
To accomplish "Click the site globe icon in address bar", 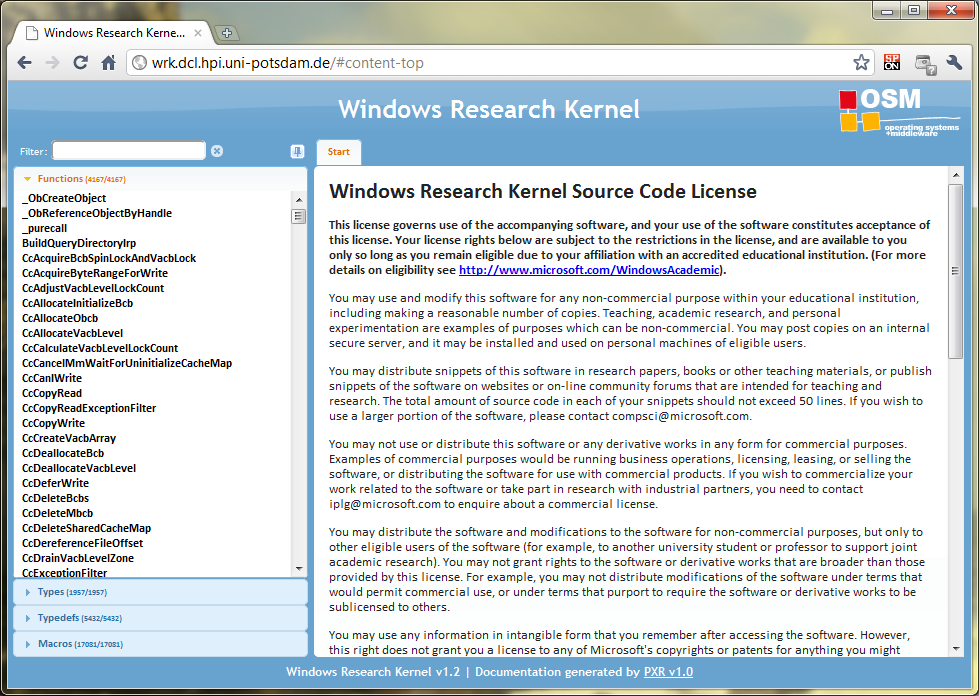I will point(140,62).
